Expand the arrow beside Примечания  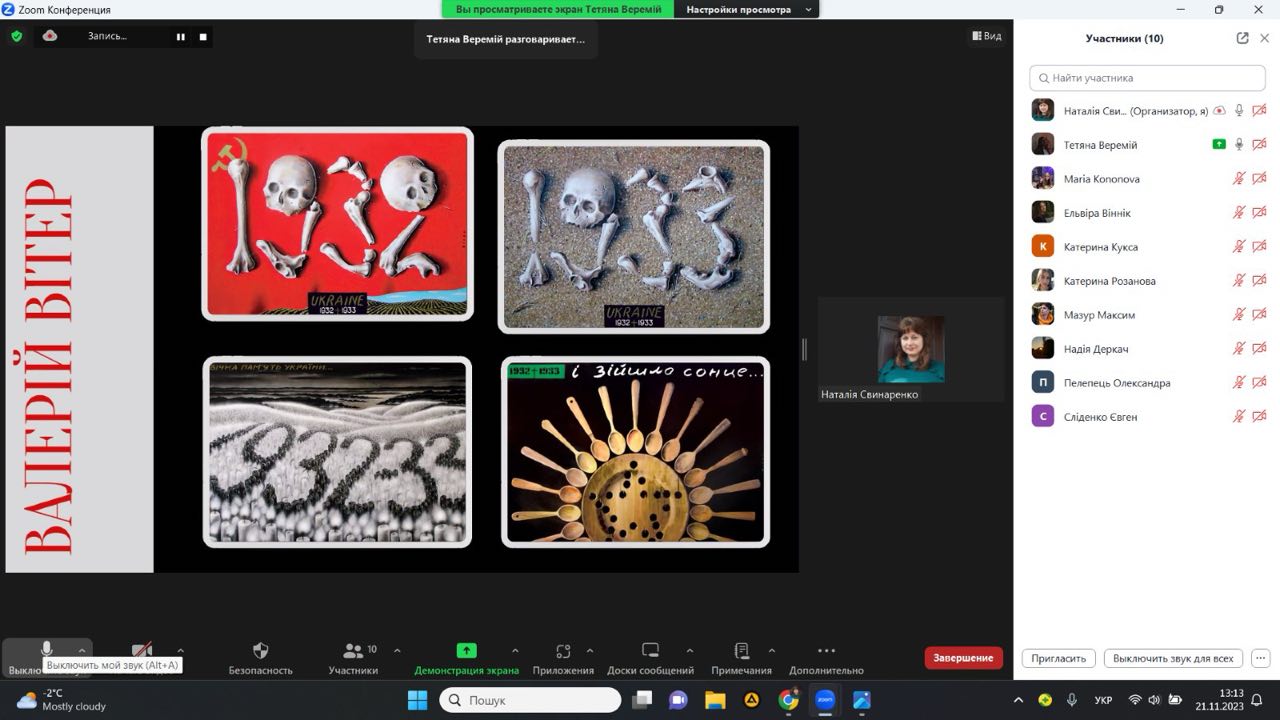tap(772, 650)
